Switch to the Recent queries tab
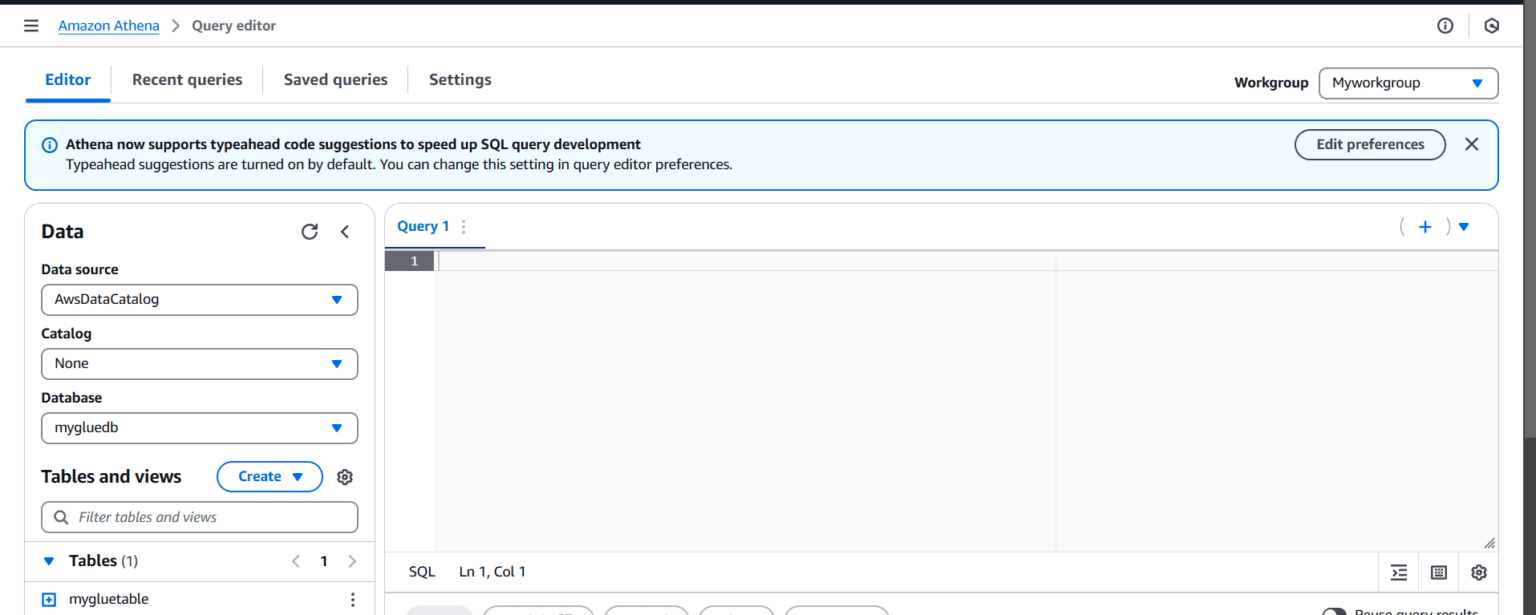1536x615 pixels. 187,79
